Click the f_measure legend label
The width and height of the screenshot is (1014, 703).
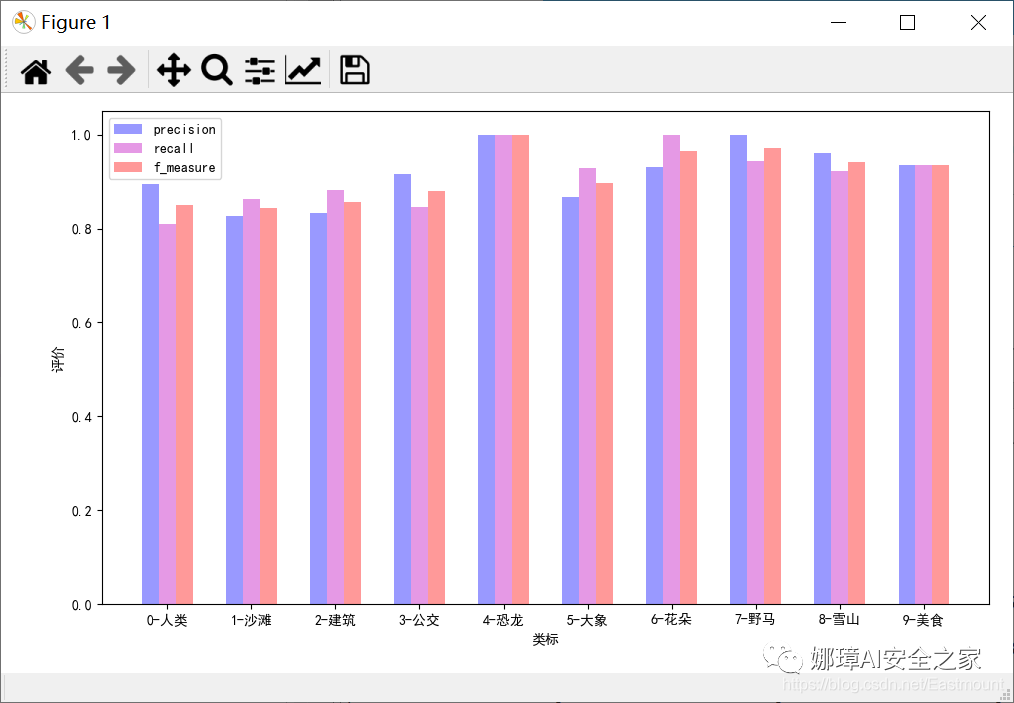click(x=184, y=168)
